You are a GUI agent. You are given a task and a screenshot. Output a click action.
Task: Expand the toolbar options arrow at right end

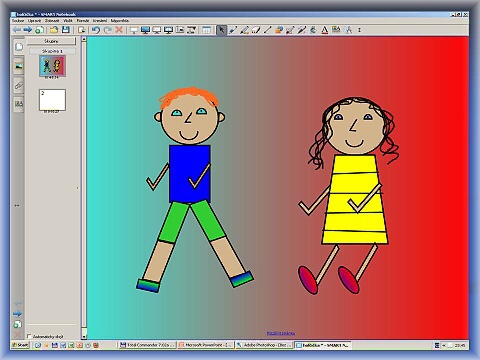pyautogui.click(x=359, y=30)
